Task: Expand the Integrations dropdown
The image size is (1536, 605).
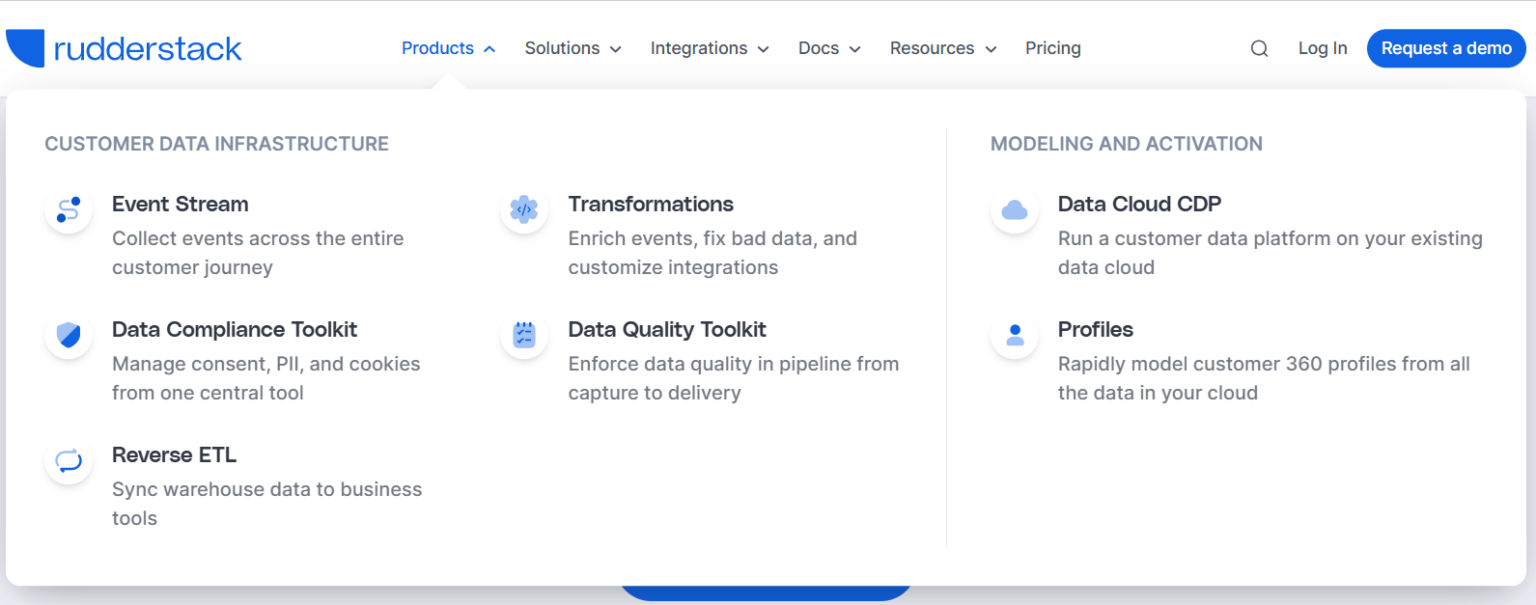Action: click(x=709, y=48)
